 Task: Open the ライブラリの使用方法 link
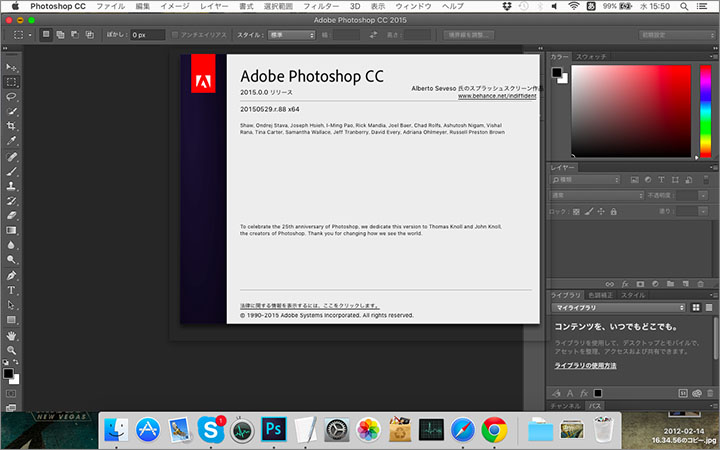585,366
